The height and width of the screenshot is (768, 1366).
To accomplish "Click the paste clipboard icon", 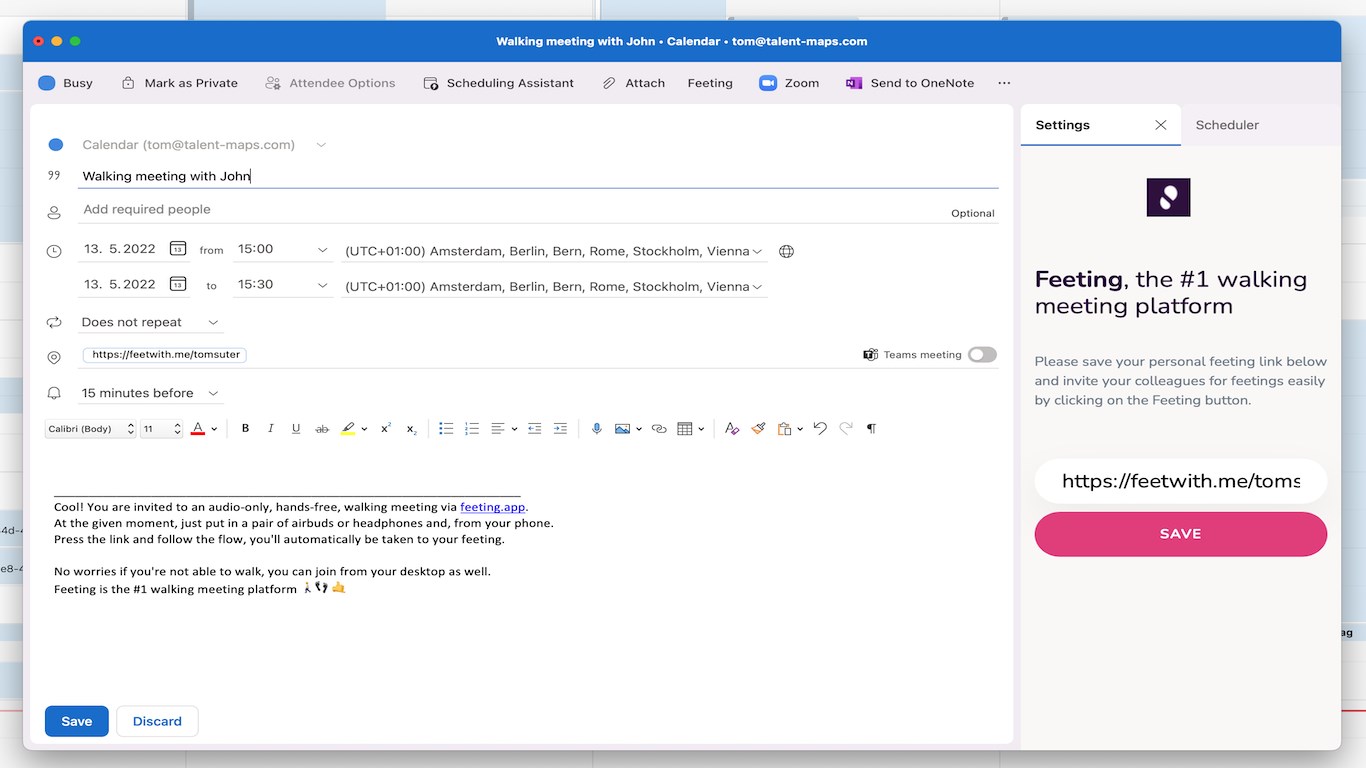I will [785, 429].
